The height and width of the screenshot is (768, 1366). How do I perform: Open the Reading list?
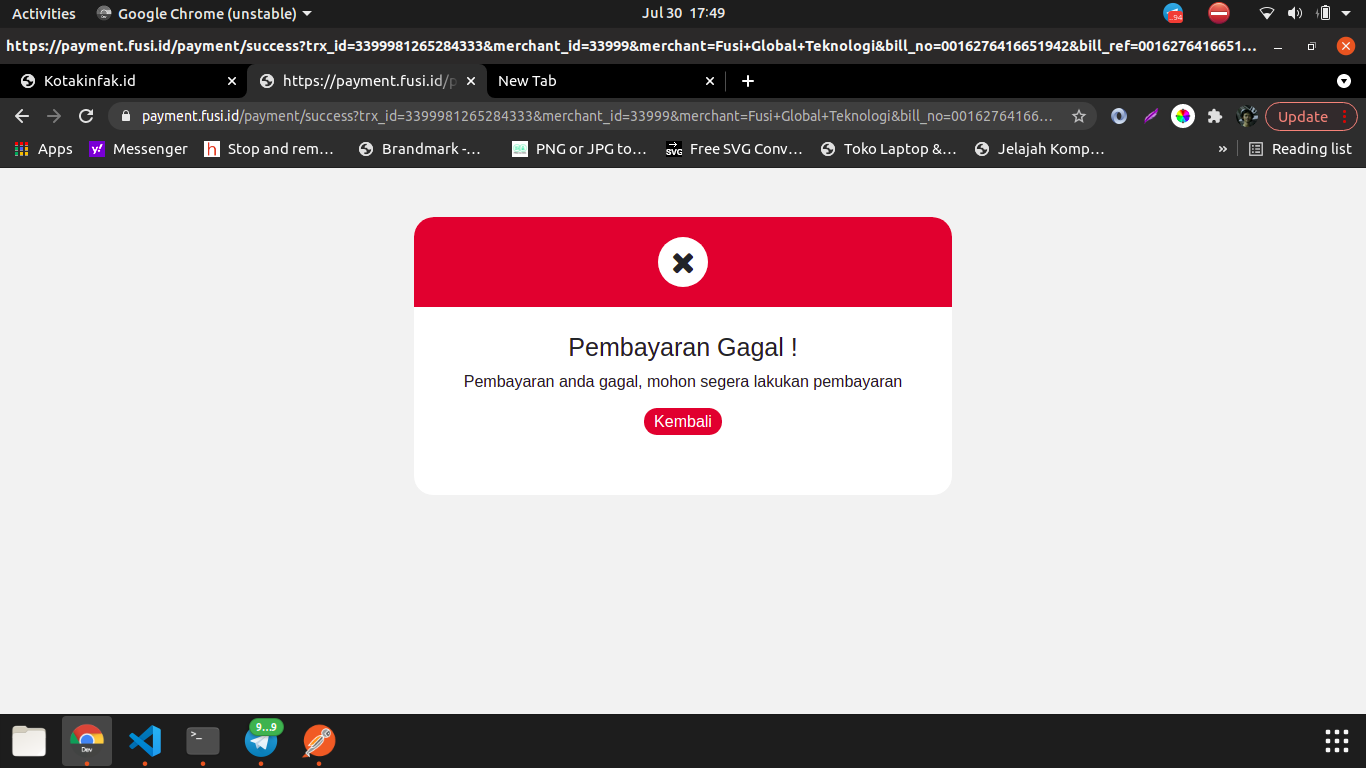[1300, 149]
